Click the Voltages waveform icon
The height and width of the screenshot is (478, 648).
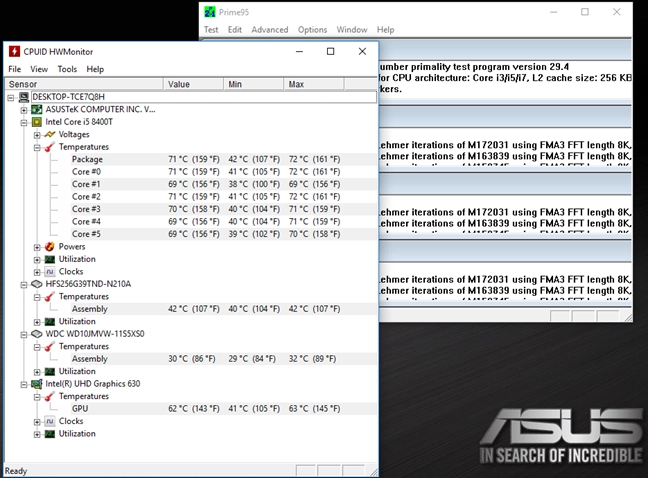(x=50, y=134)
